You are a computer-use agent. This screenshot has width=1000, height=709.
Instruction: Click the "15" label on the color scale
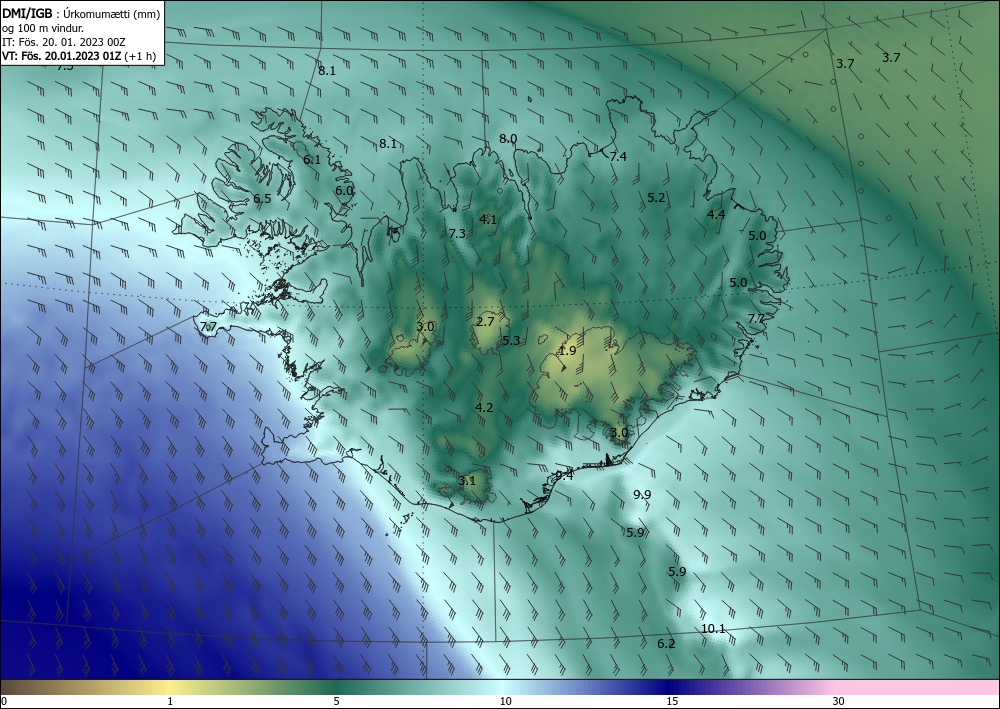672,701
